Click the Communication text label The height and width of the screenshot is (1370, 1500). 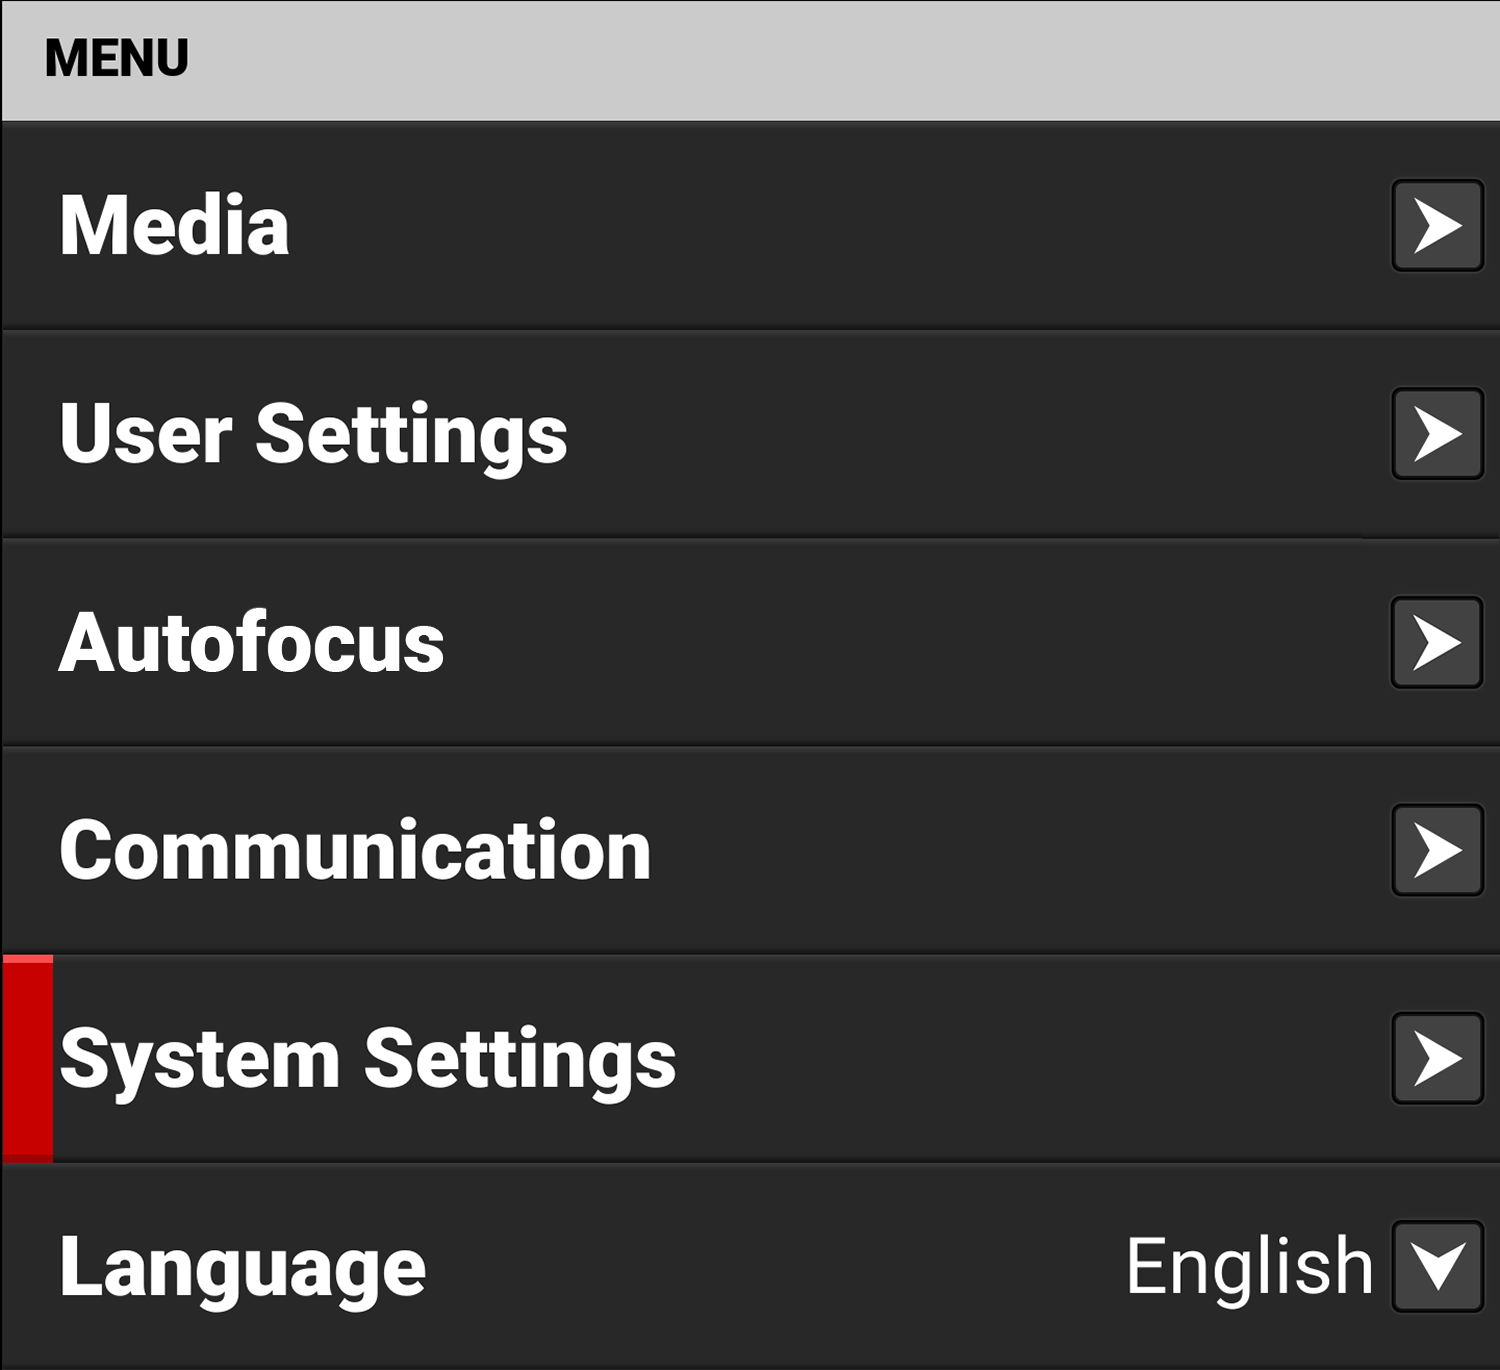click(x=355, y=851)
